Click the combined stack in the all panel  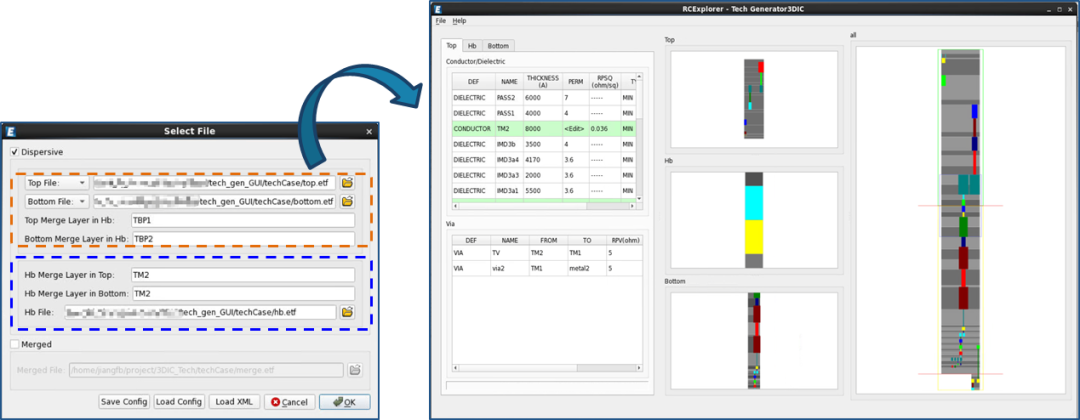(960, 220)
